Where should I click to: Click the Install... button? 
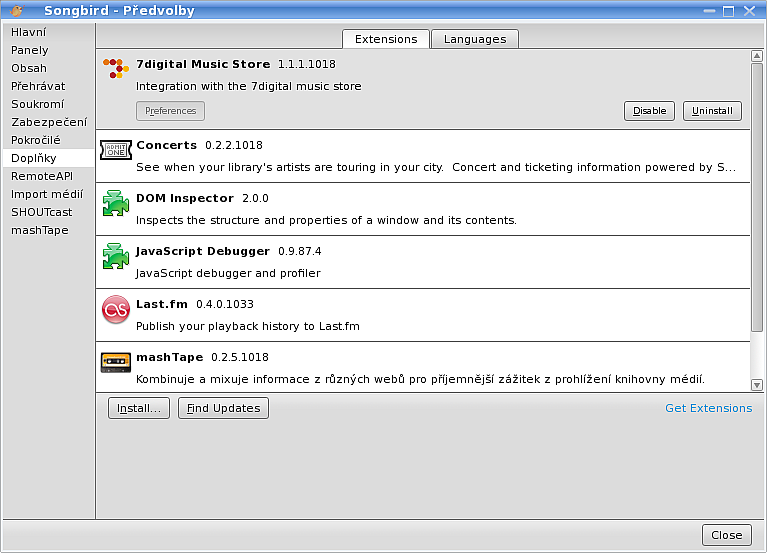139,408
